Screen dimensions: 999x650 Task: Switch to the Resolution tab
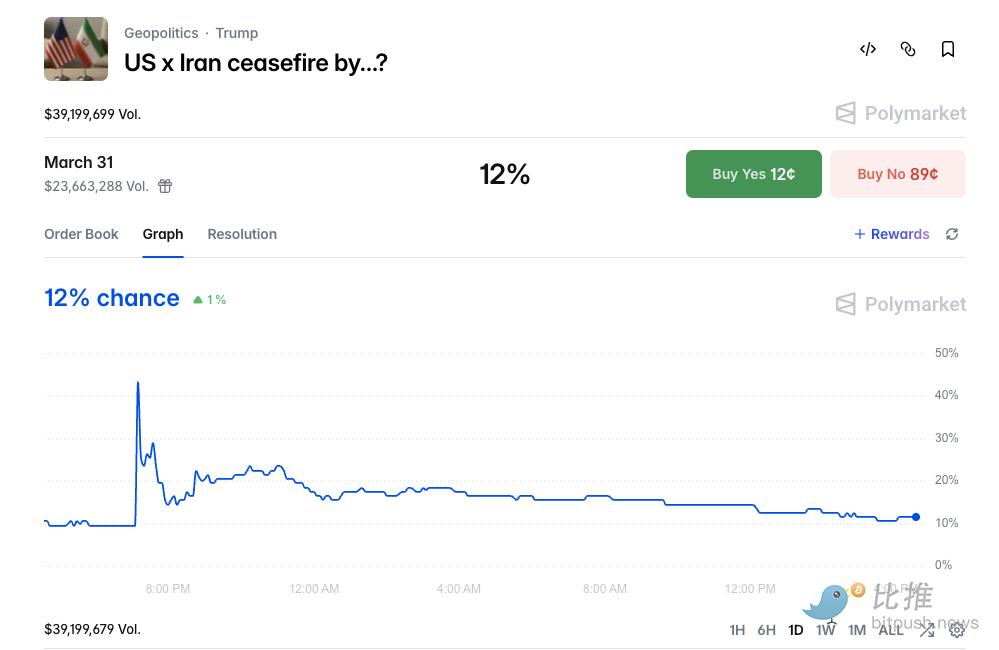(x=242, y=234)
